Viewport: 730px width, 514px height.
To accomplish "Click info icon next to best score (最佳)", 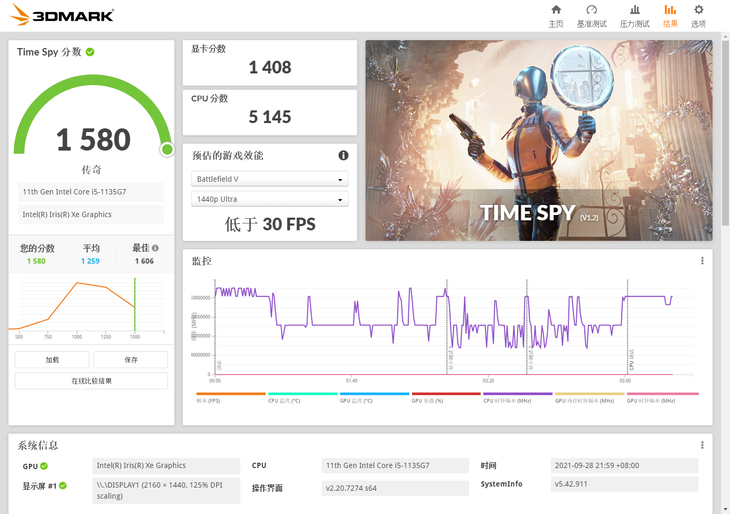I will [x=155, y=248].
